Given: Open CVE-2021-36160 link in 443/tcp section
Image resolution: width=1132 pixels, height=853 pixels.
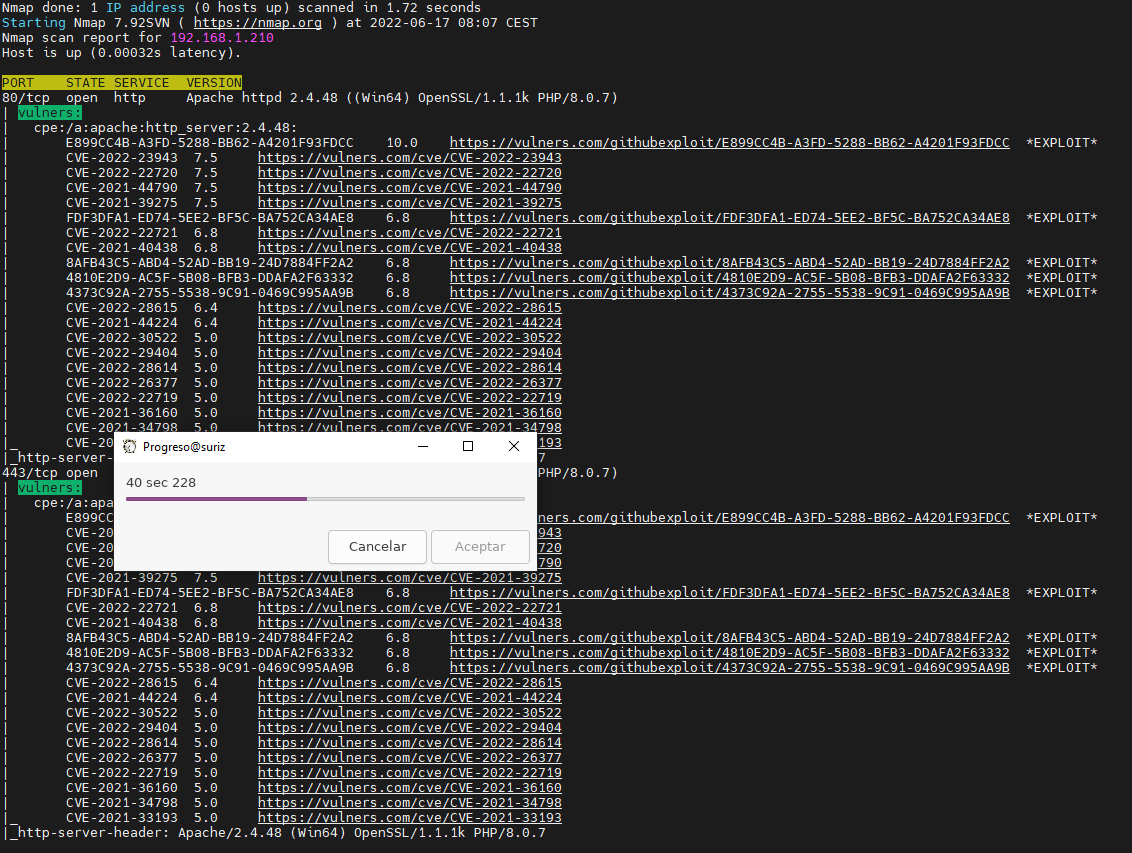Looking at the screenshot, I should pos(410,788).
